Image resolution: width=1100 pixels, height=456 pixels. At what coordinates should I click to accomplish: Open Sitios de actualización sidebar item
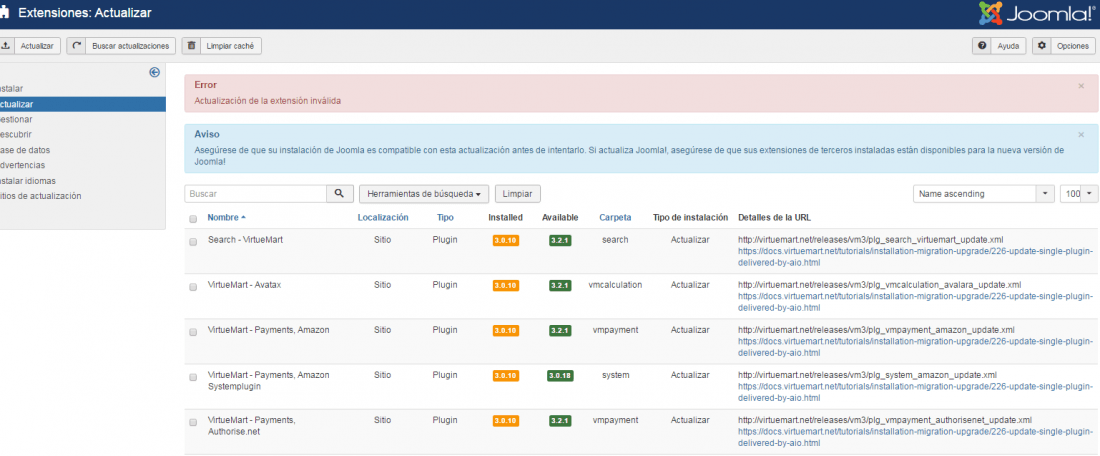click(41, 196)
